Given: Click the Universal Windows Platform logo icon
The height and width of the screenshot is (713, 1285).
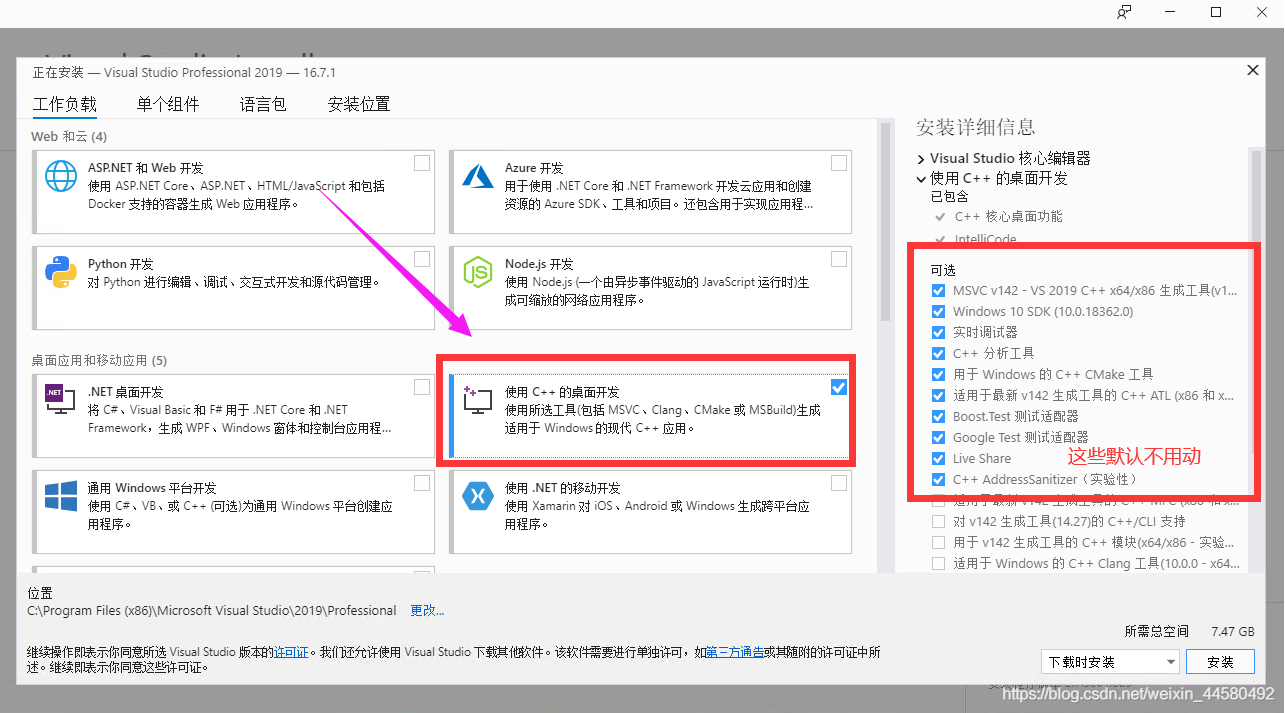Looking at the screenshot, I should coord(61,496).
